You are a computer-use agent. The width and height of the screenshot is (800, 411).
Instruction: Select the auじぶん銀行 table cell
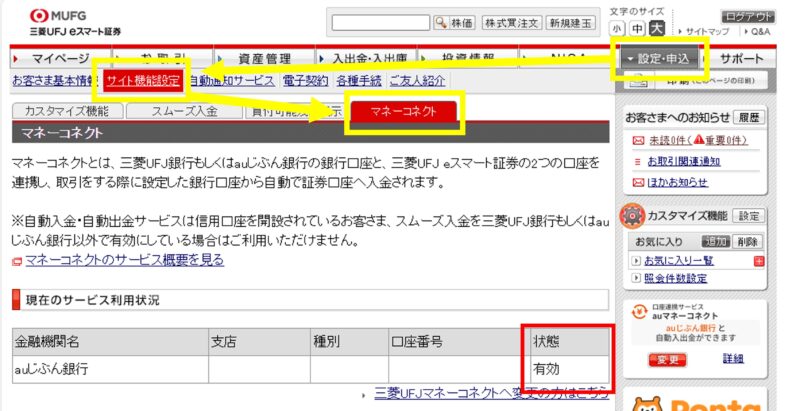coord(110,369)
